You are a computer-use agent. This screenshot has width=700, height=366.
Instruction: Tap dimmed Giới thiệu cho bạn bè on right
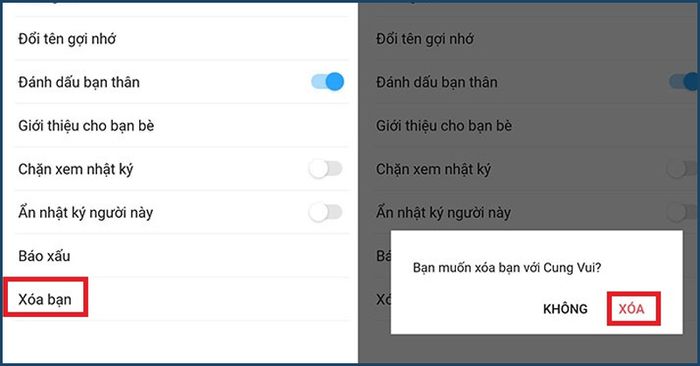[444, 125]
